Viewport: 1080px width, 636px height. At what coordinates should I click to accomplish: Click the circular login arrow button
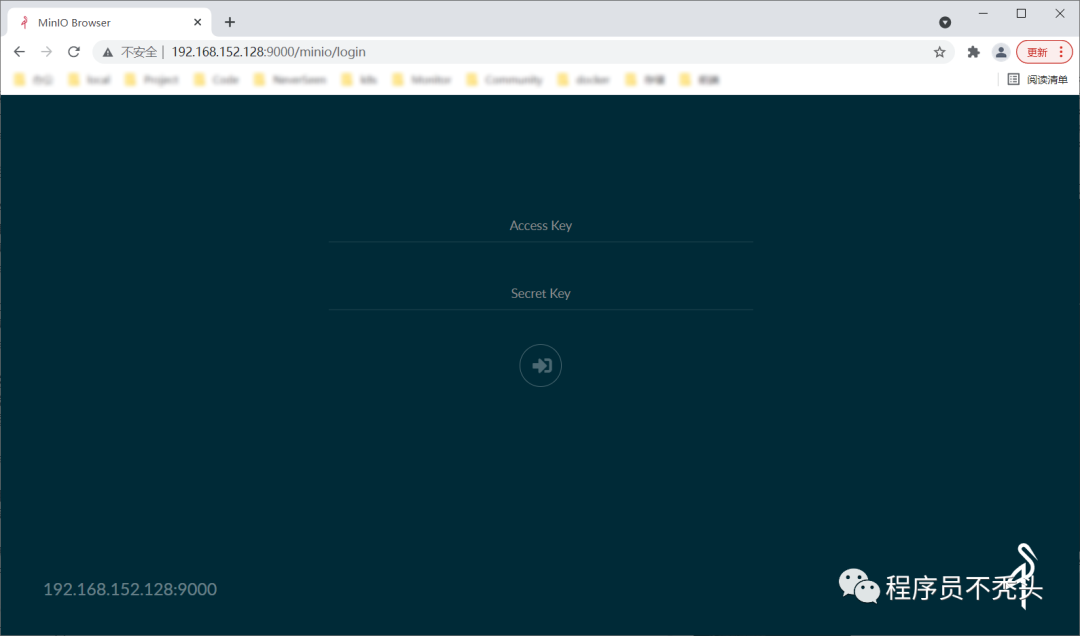tap(541, 365)
